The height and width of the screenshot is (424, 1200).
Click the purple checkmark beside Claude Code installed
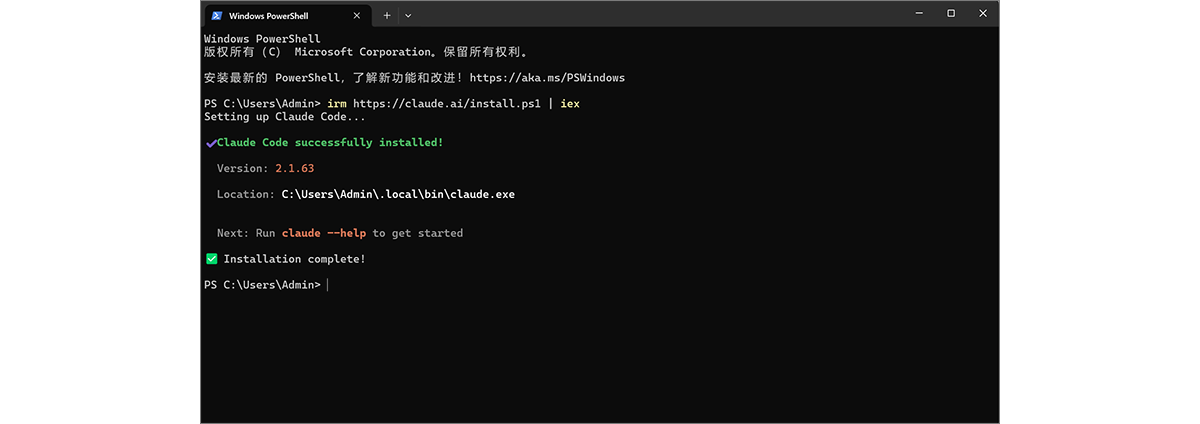pyautogui.click(x=210, y=143)
